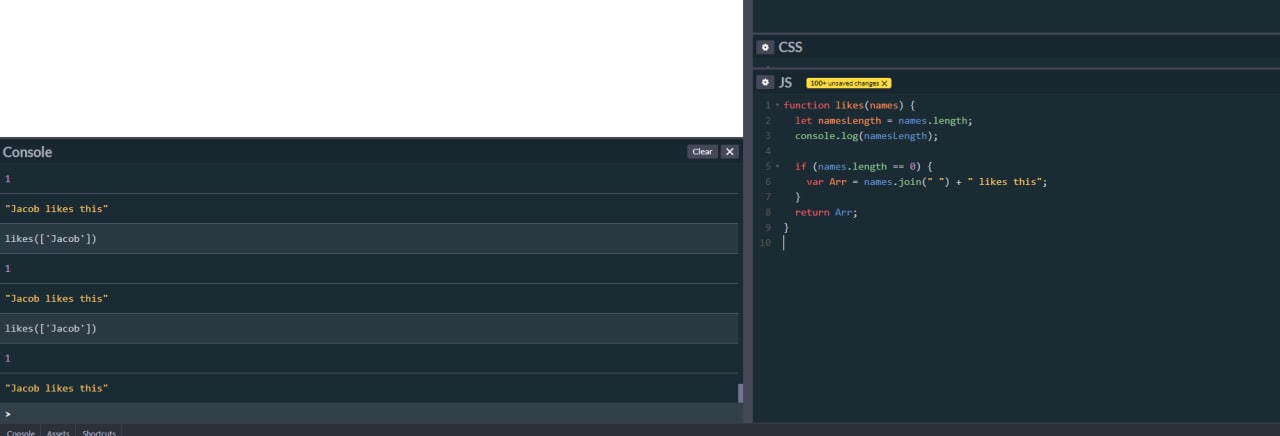Clear the console output

pyautogui.click(x=702, y=152)
